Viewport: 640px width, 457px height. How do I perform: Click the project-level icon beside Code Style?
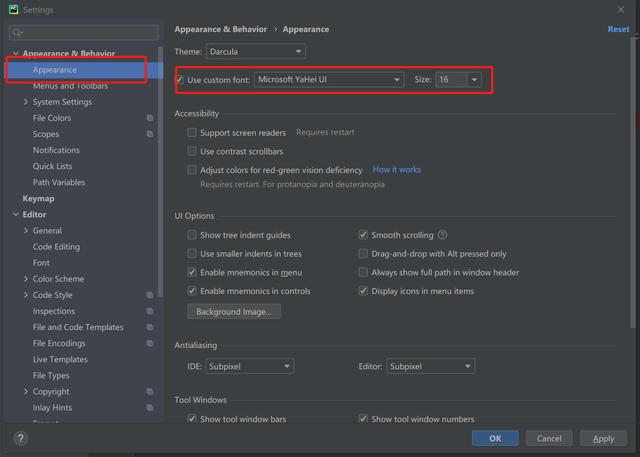point(150,295)
